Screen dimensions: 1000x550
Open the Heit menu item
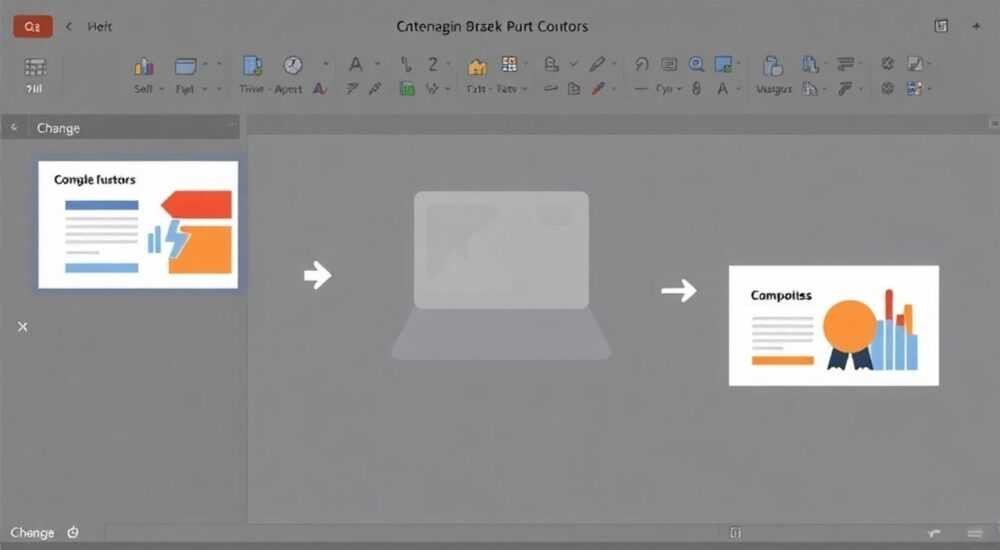(x=99, y=27)
